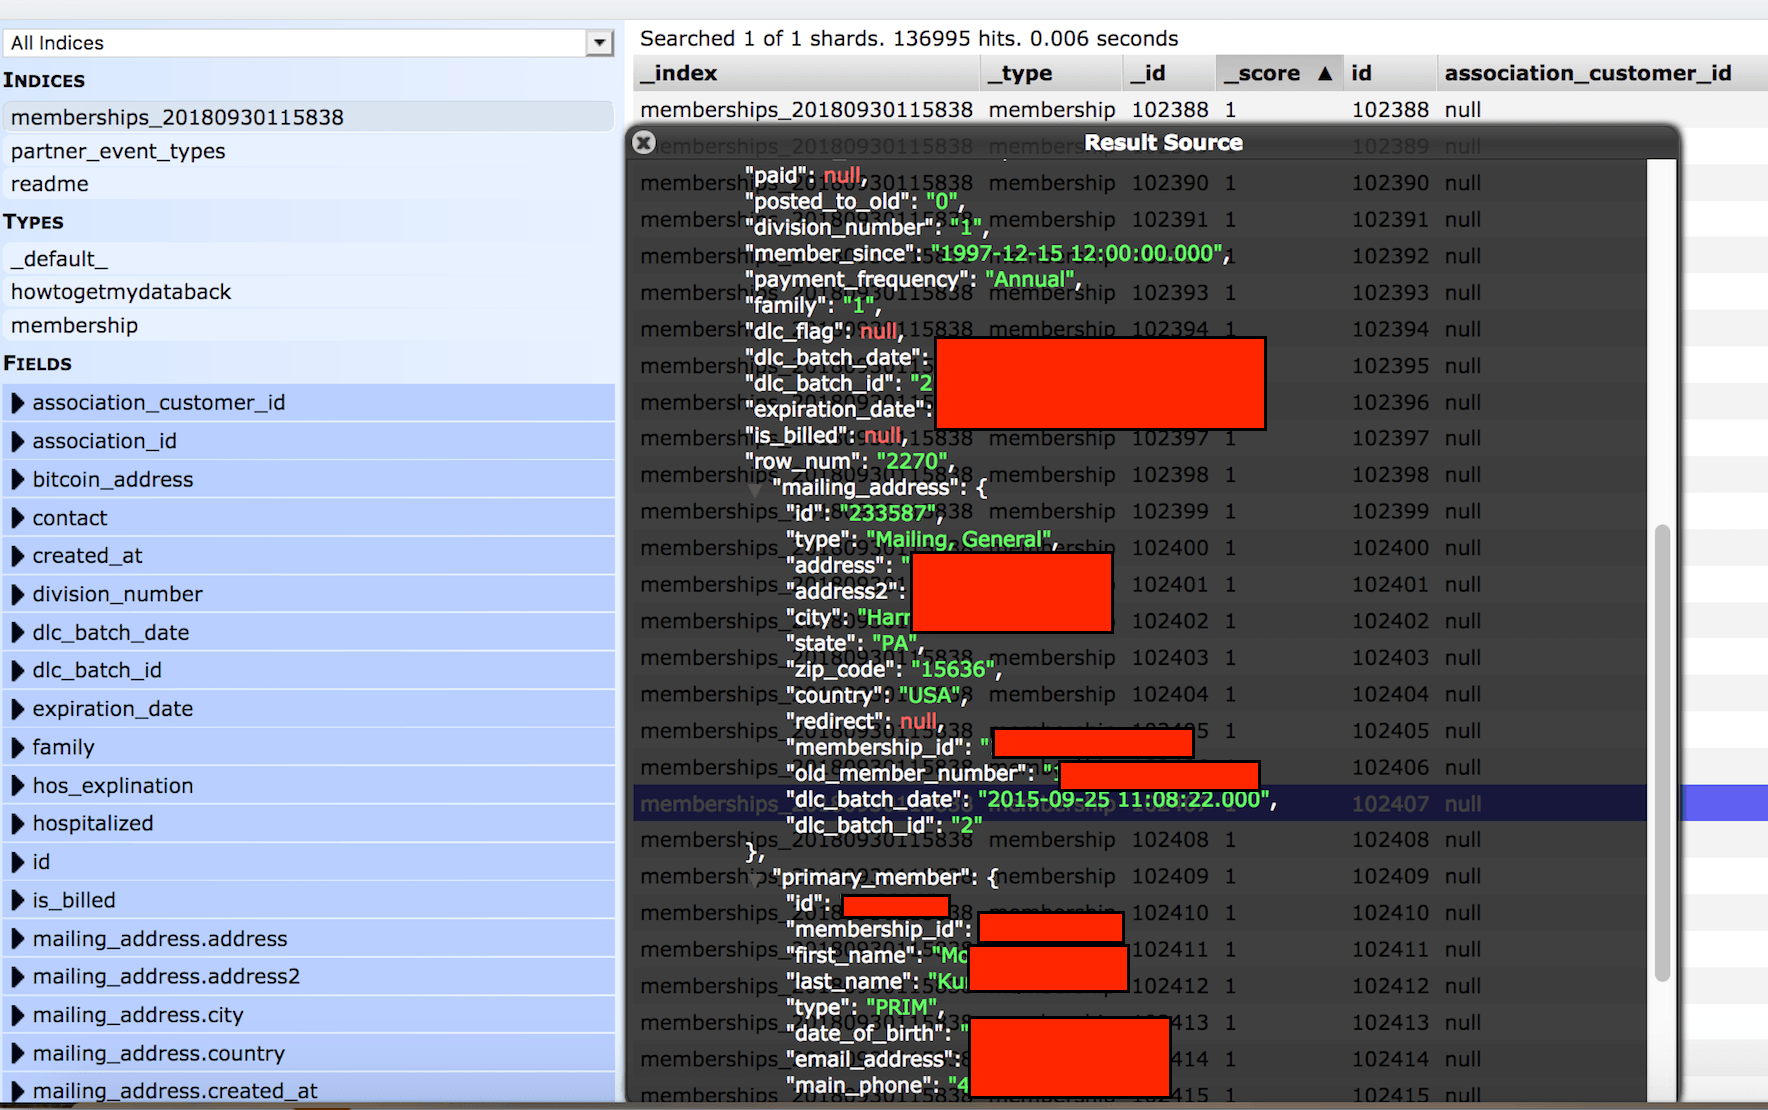Select the howtogetmydataback type
This screenshot has width=1768, height=1110.
(x=308, y=292)
